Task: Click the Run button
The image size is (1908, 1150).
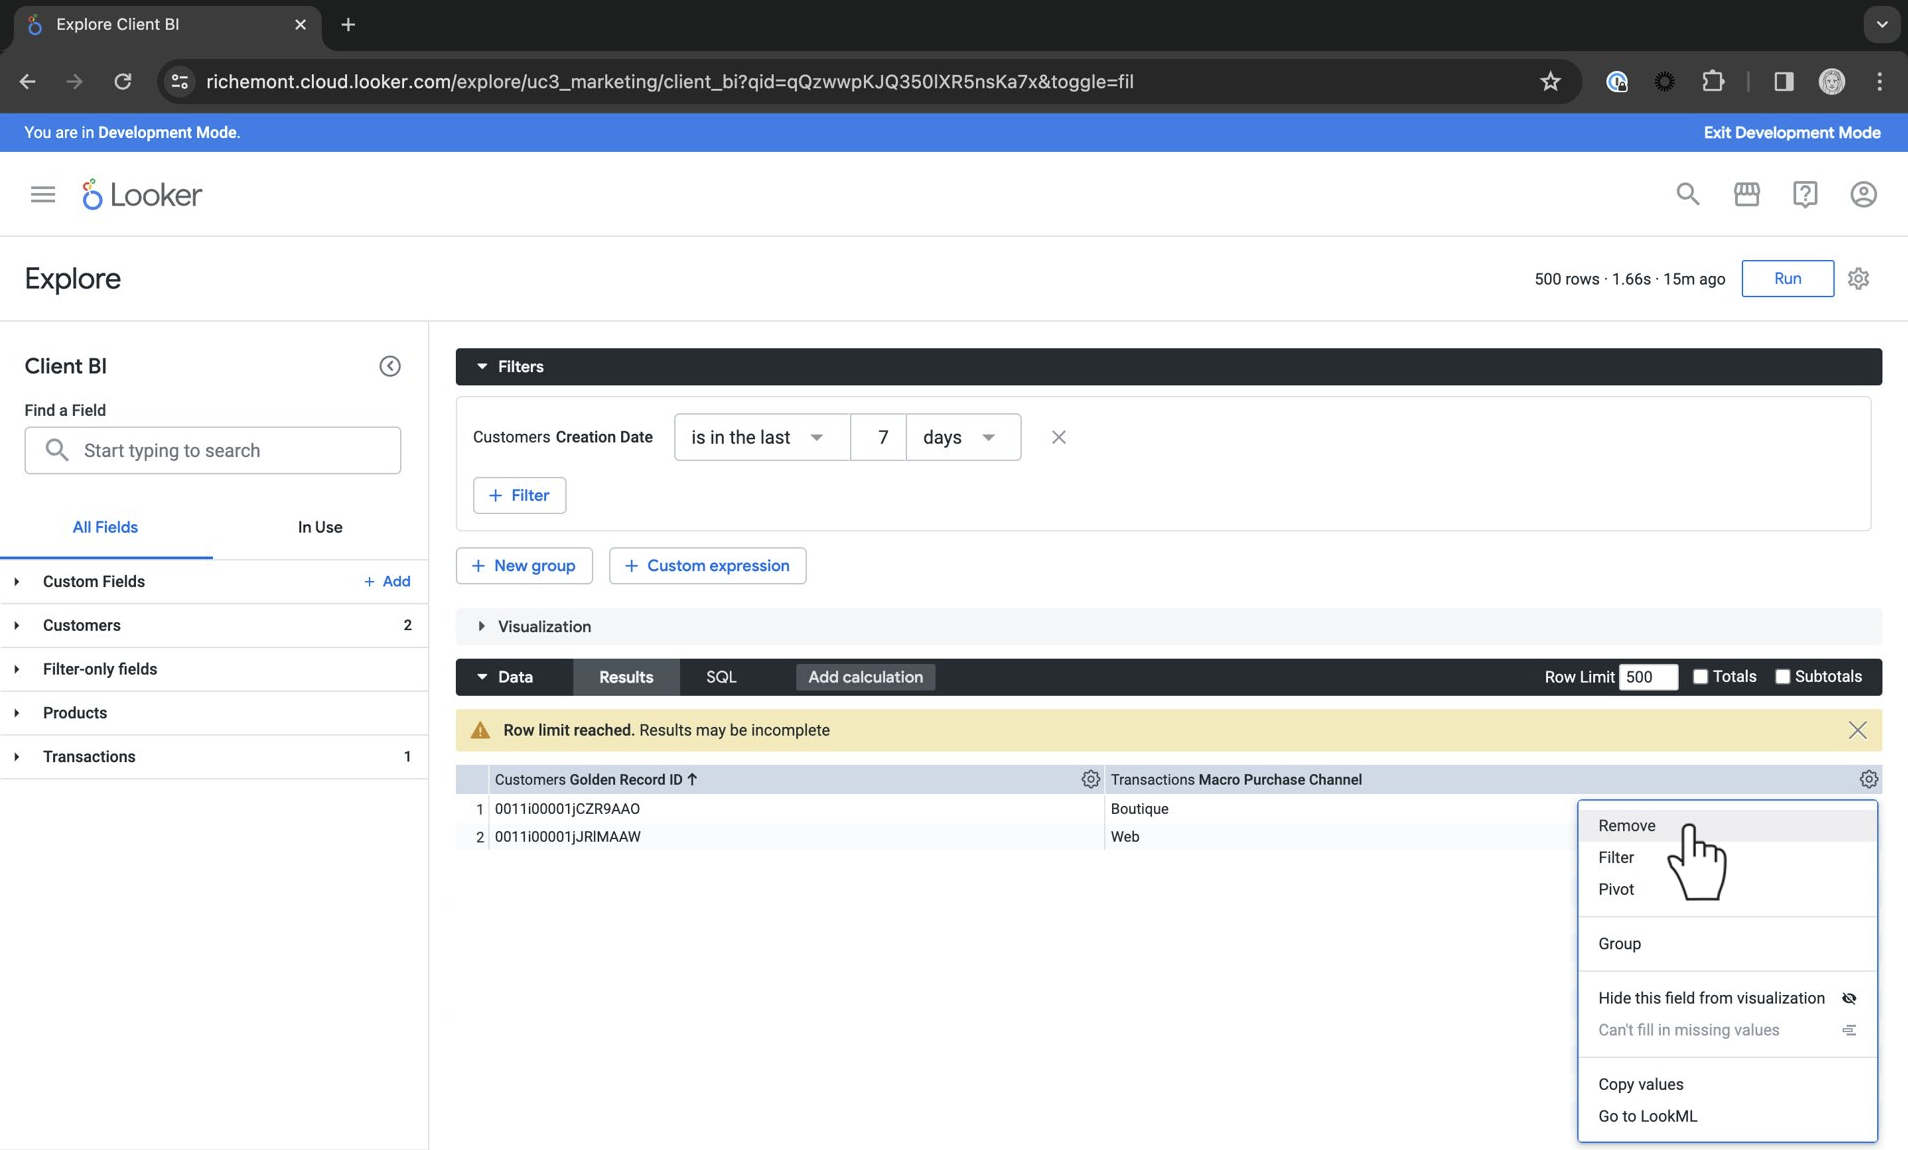Action: (1787, 279)
